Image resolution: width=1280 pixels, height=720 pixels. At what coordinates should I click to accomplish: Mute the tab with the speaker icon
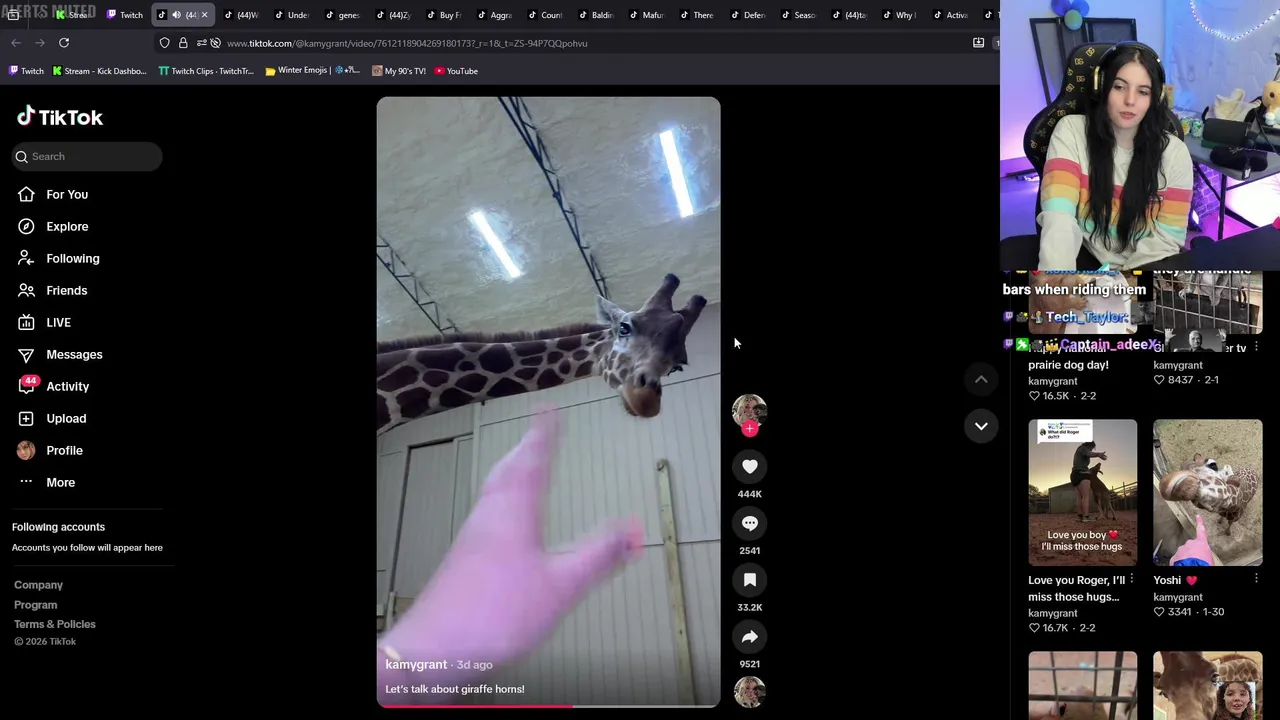click(176, 15)
